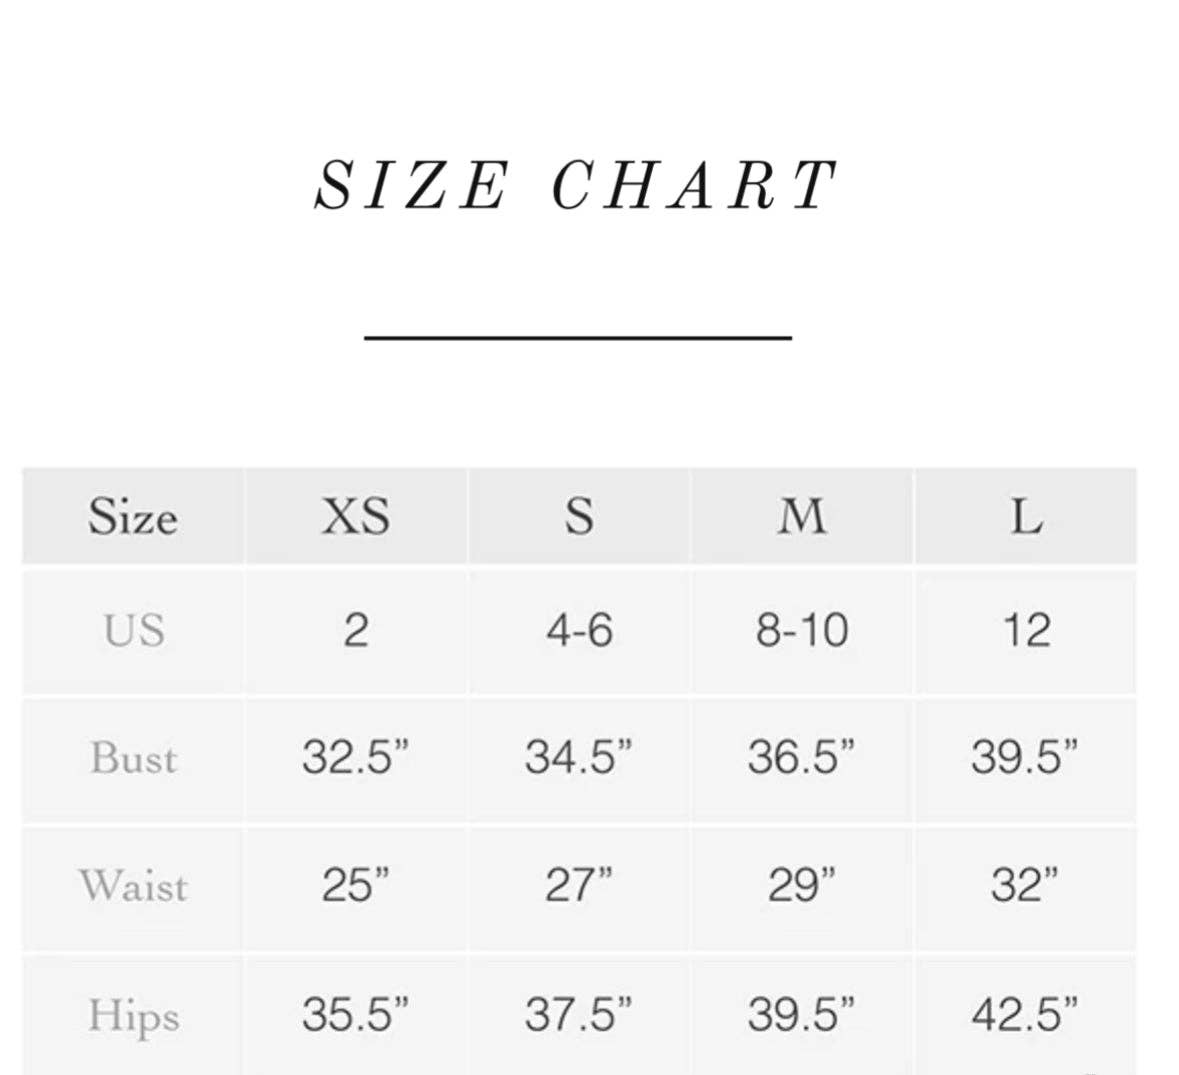Click the horizontal divider line under title

pyautogui.click(x=578, y=338)
